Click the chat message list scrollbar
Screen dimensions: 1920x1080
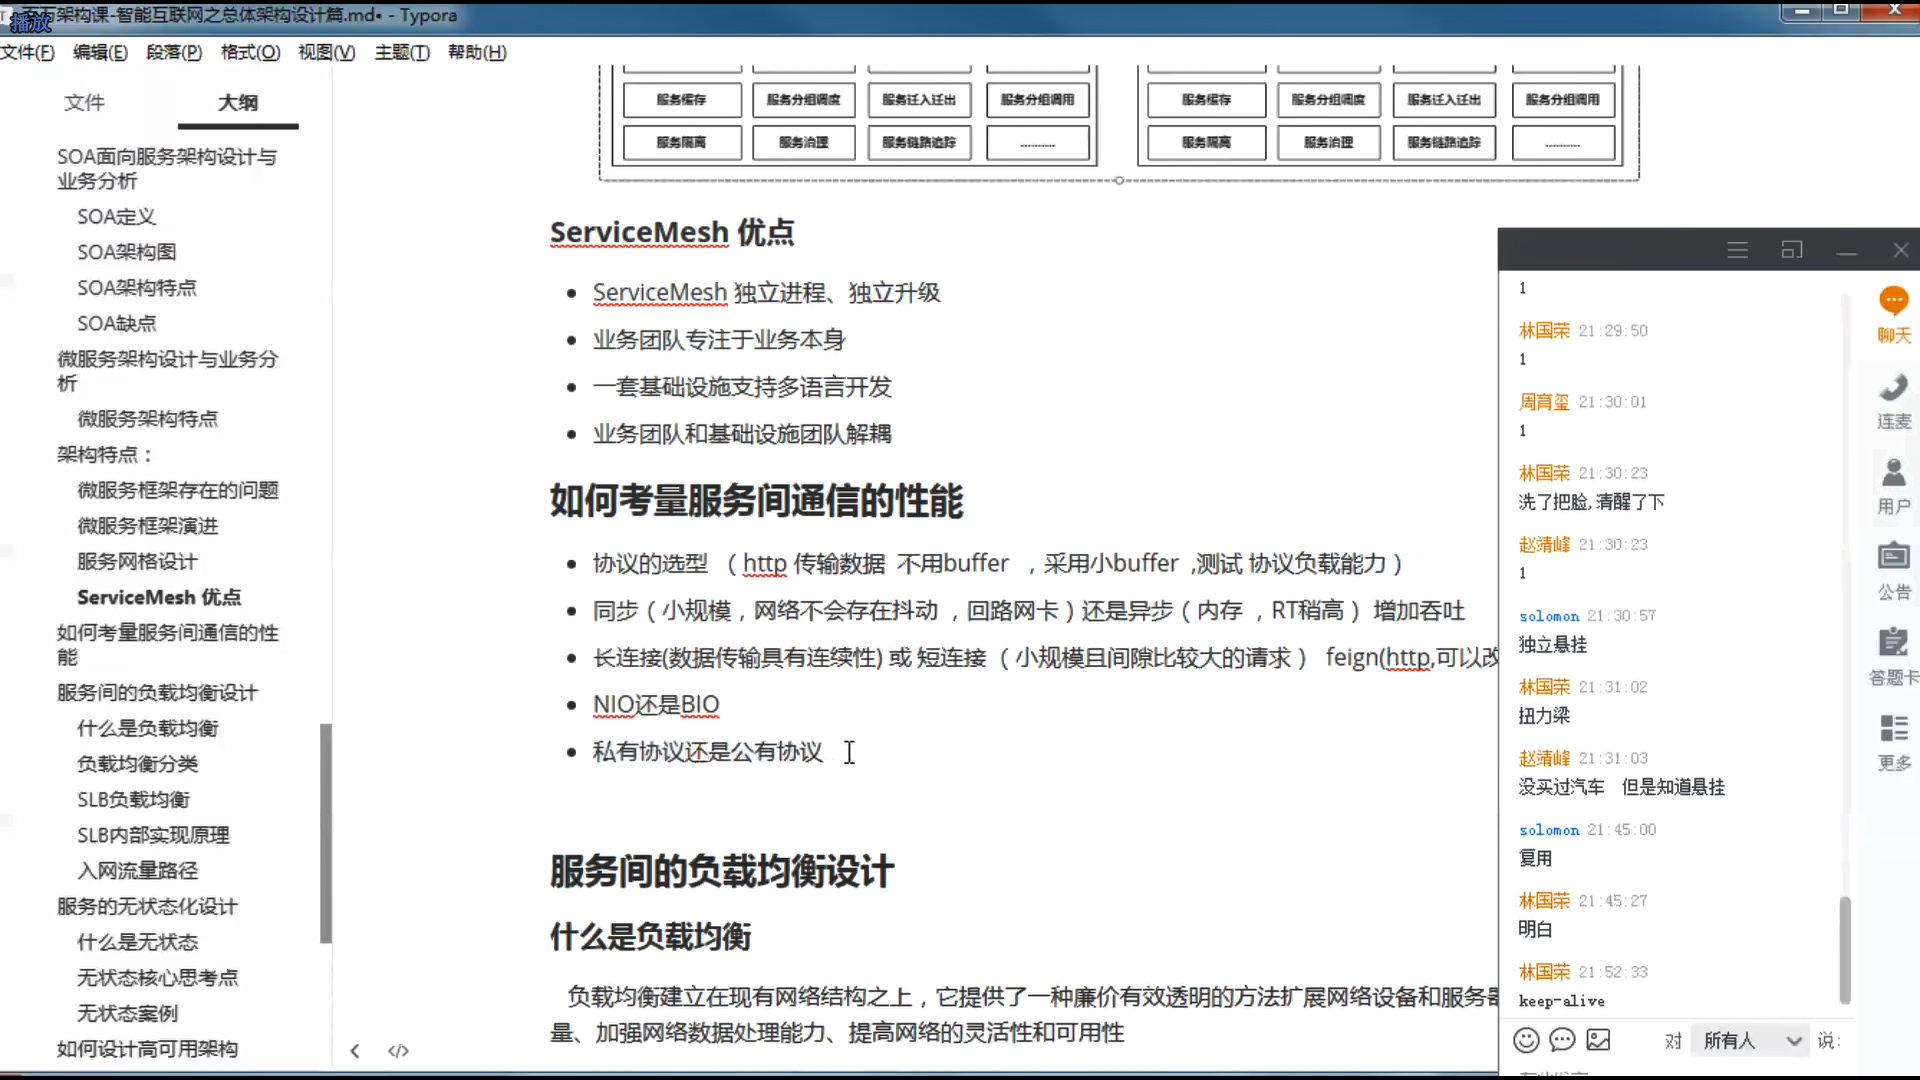tap(1845, 950)
